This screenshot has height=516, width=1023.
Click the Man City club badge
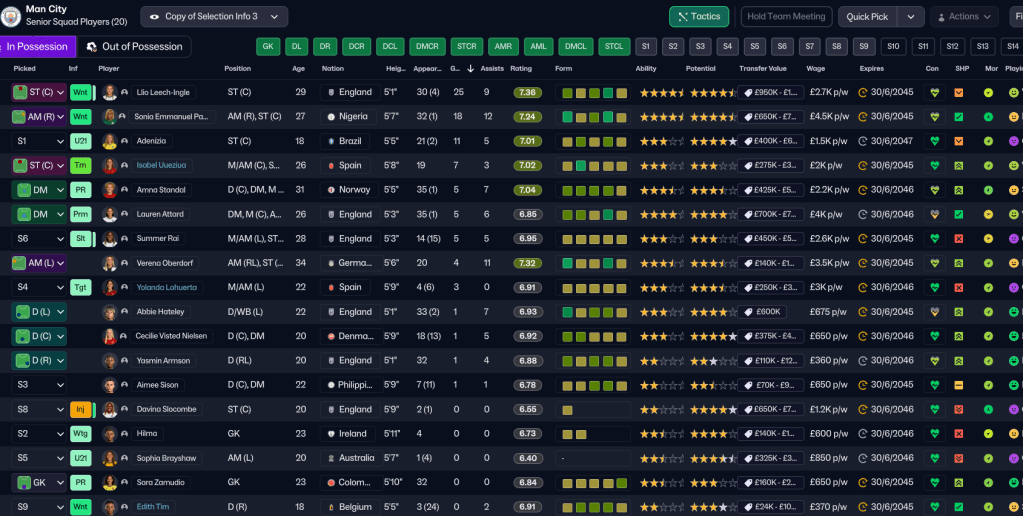click(x=12, y=16)
